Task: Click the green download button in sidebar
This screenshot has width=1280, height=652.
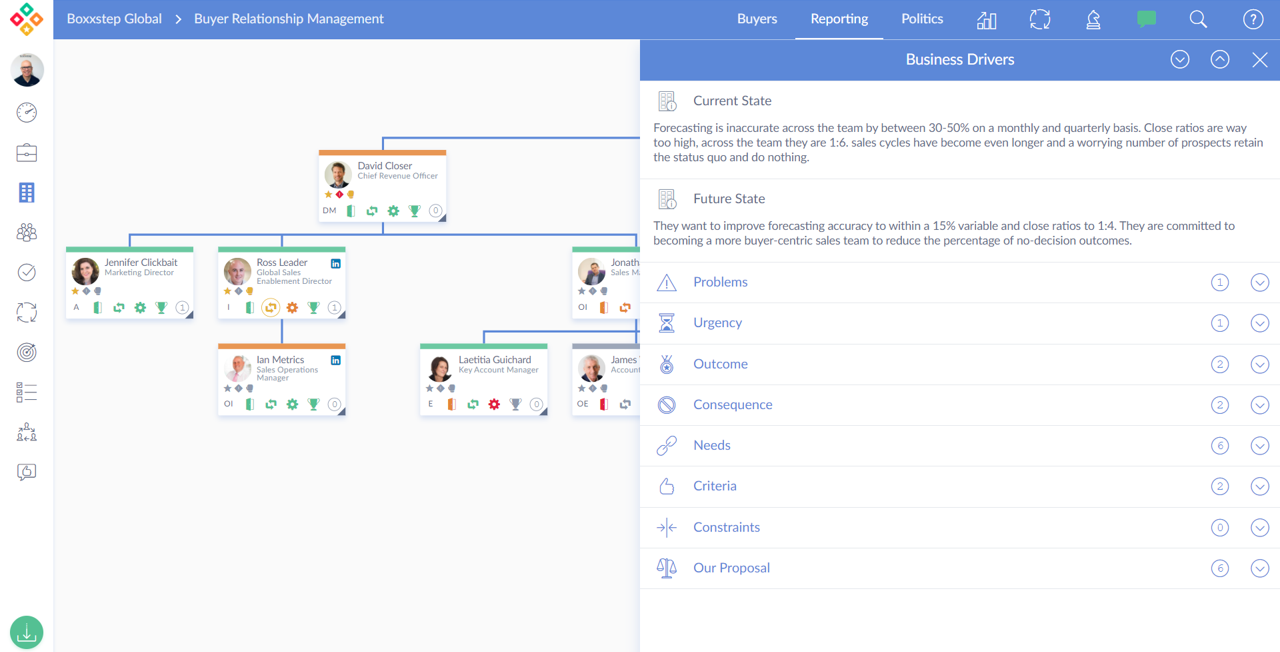Action: click(27, 632)
